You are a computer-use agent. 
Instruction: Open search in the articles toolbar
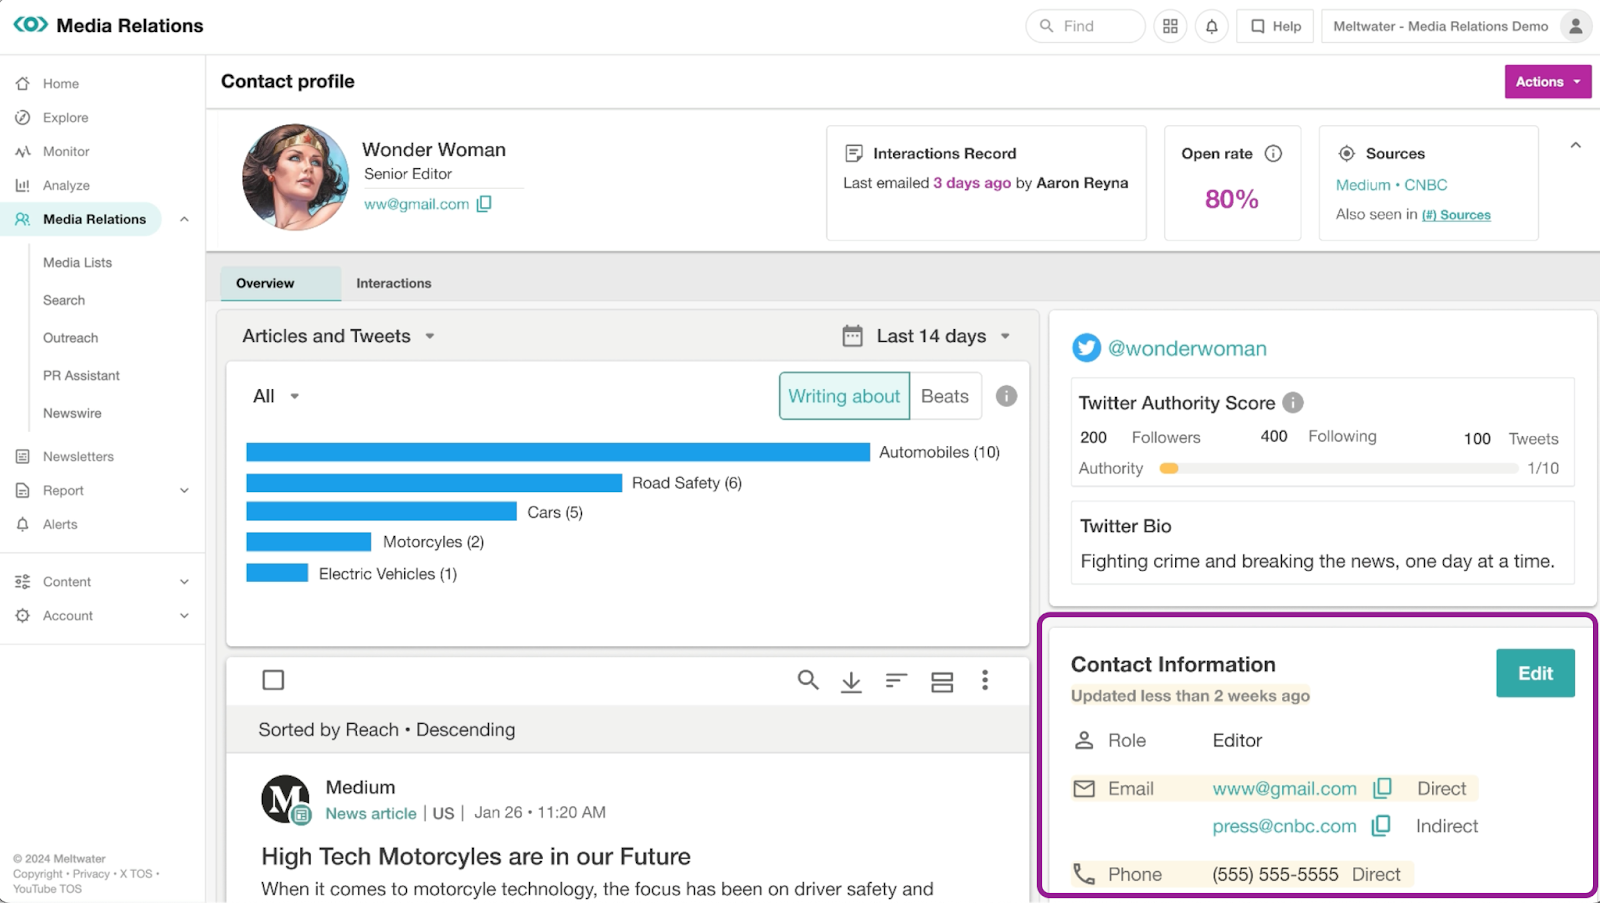click(x=808, y=680)
